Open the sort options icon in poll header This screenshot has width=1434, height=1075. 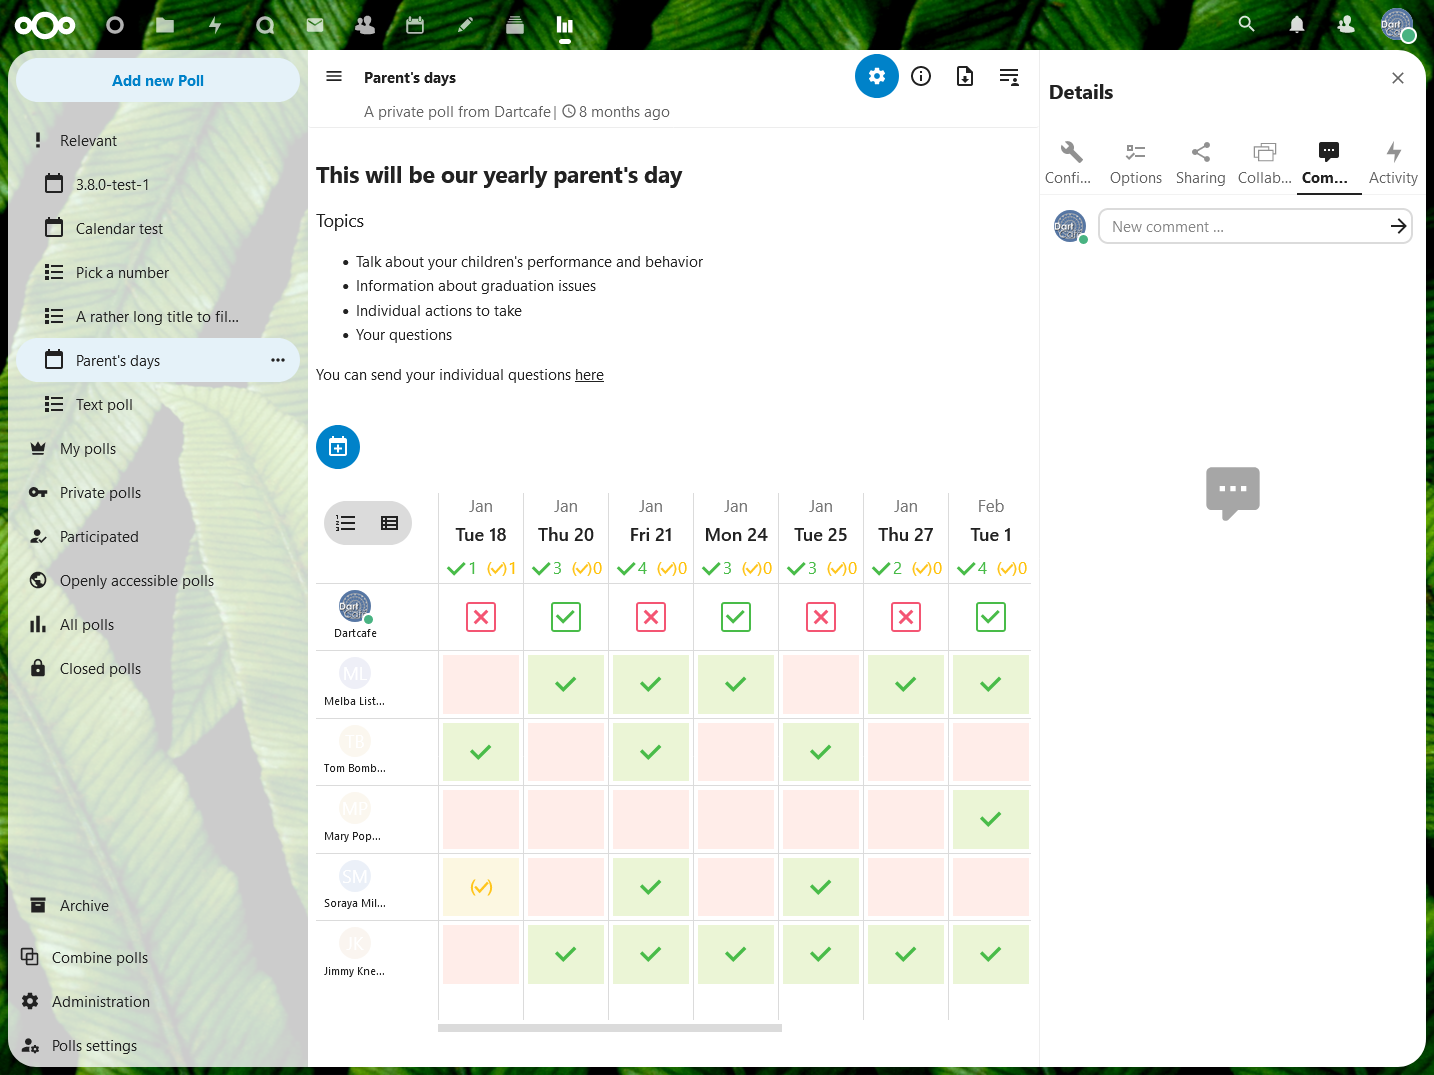click(x=1009, y=76)
